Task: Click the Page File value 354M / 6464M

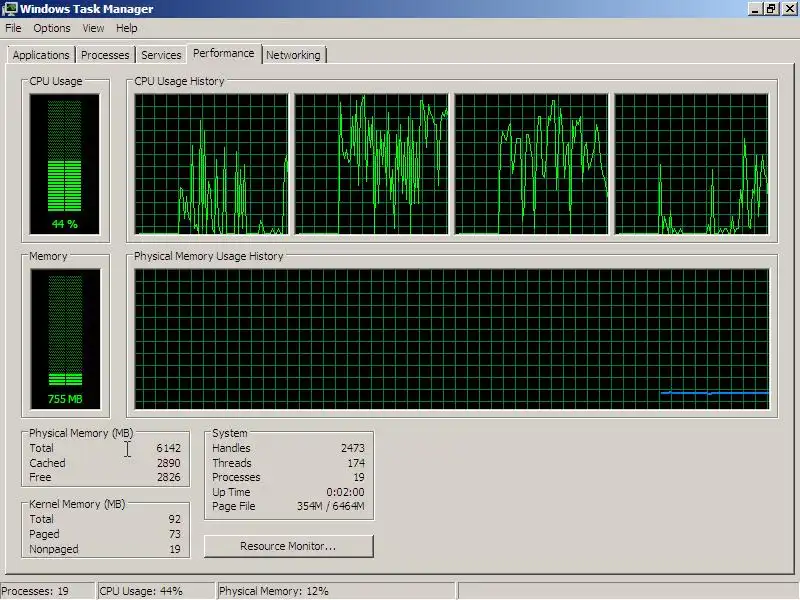Action: [x=331, y=506]
